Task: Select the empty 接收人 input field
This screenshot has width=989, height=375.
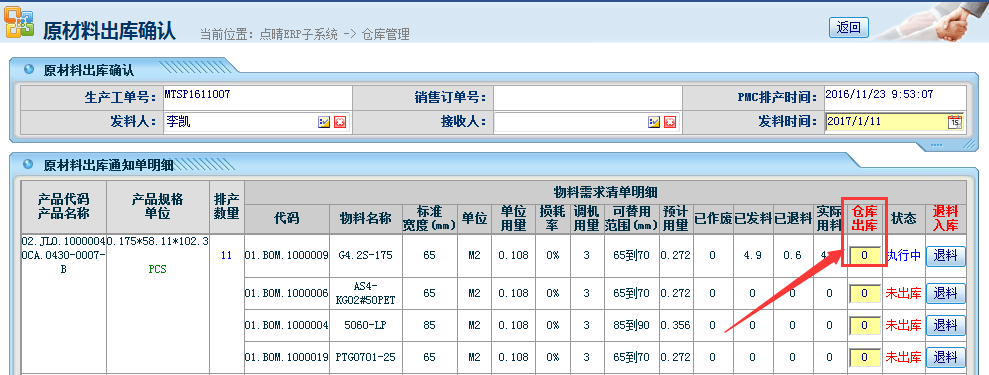Action: point(570,122)
